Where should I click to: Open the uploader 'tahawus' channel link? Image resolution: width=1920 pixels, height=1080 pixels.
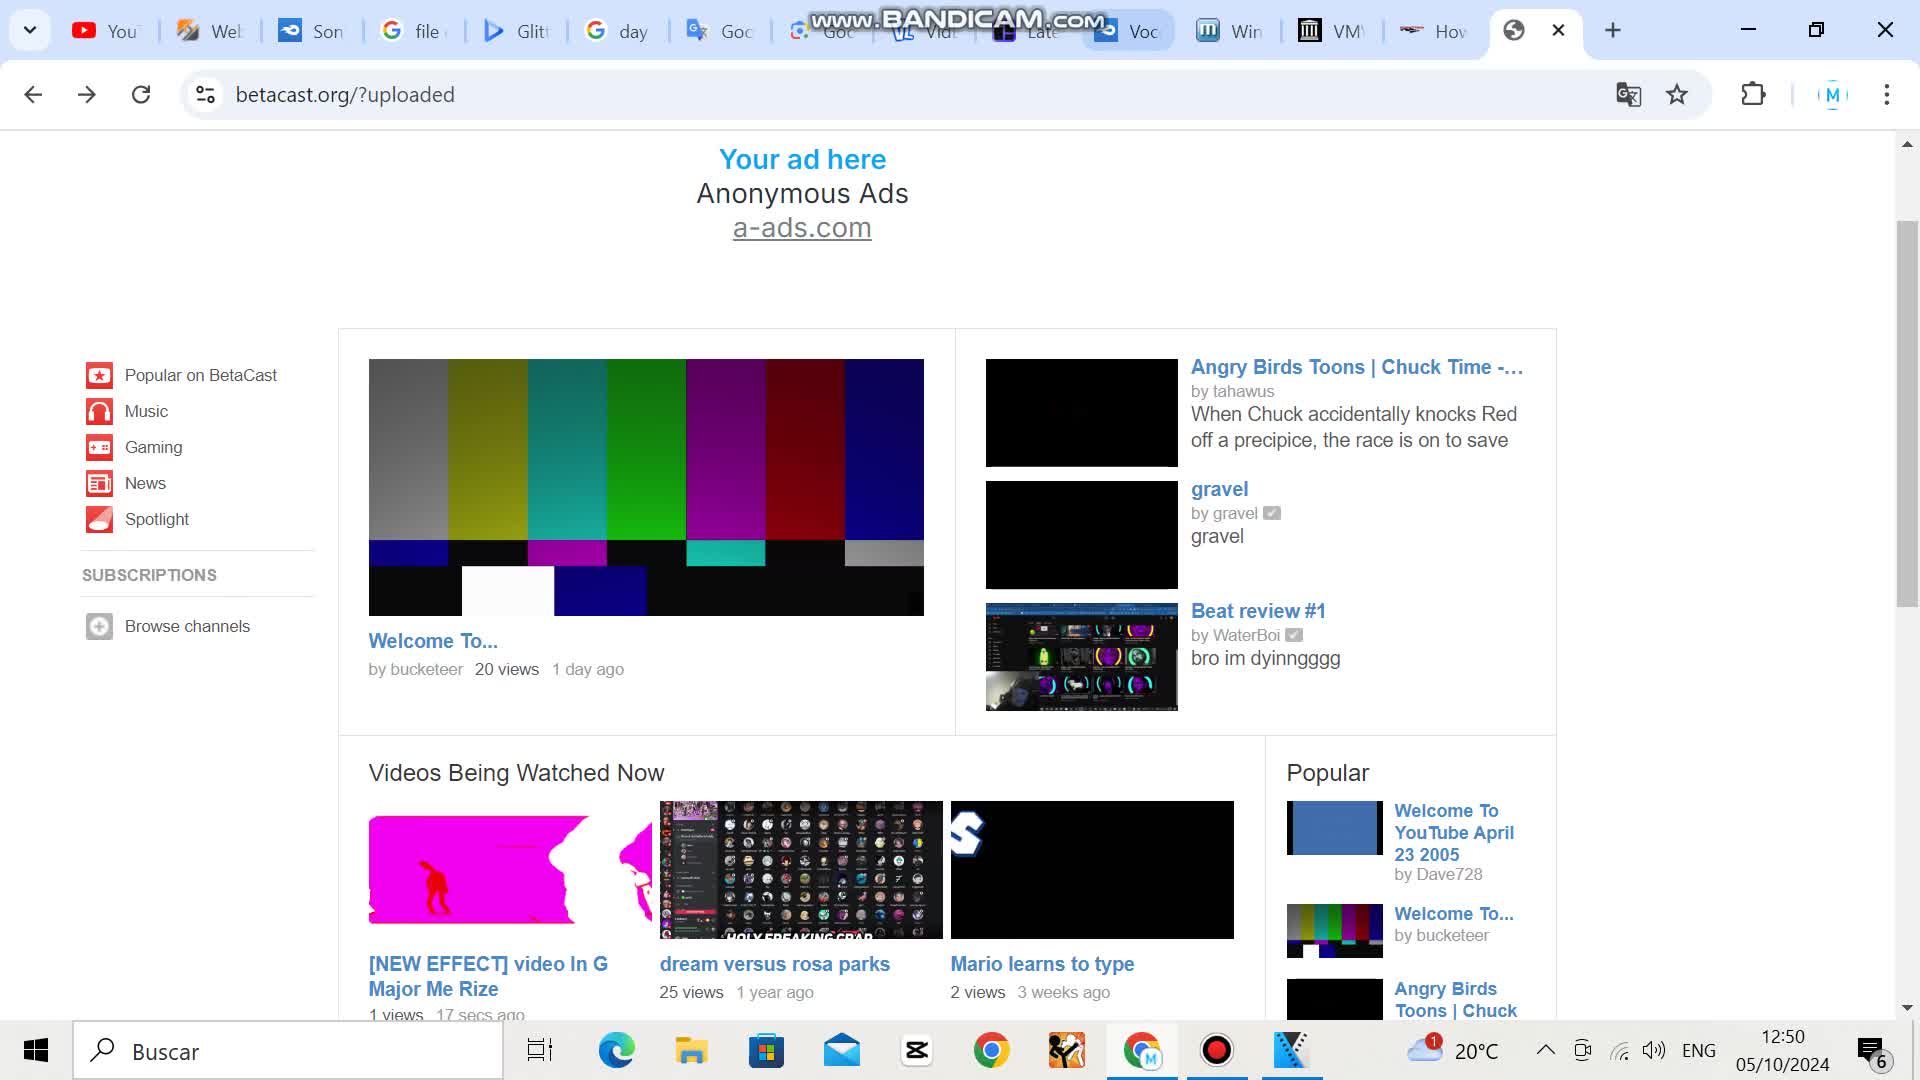click(1243, 391)
